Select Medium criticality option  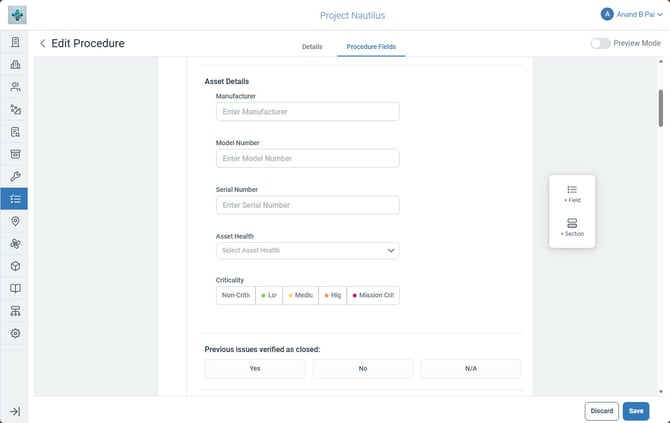300,295
